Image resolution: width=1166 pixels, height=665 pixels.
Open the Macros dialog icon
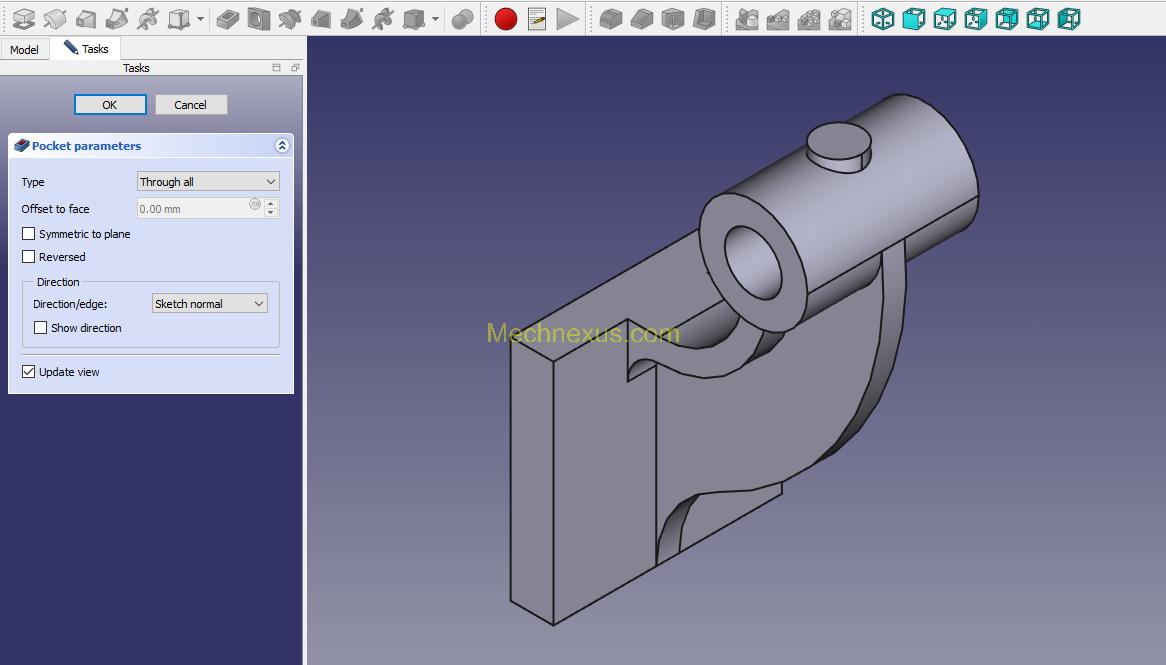tap(537, 19)
